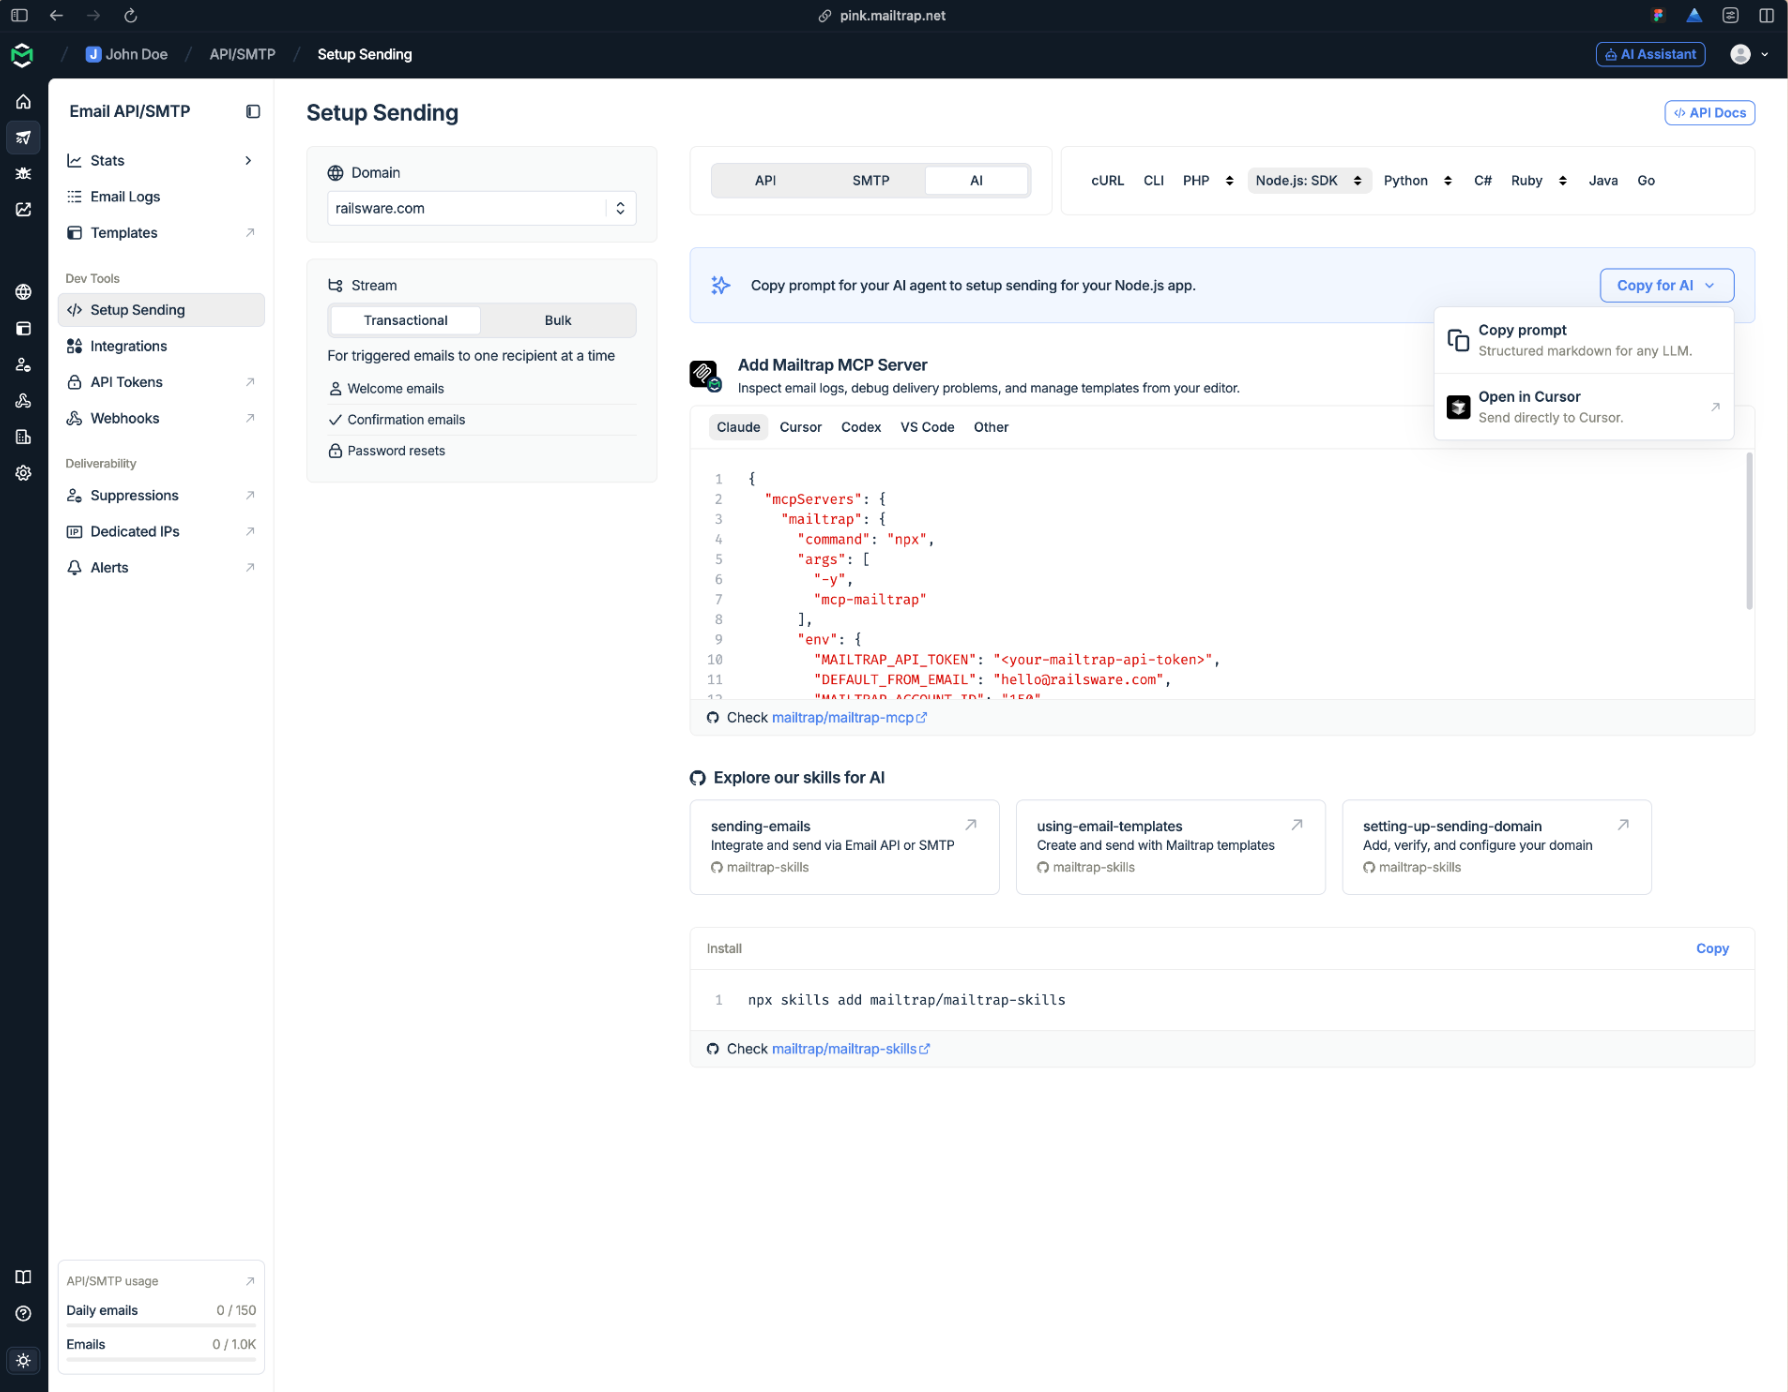Image resolution: width=1788 pixels, height=1392 pixels.
Task: Toggle the theme sun icon
Action: (x=23, y=1360)
